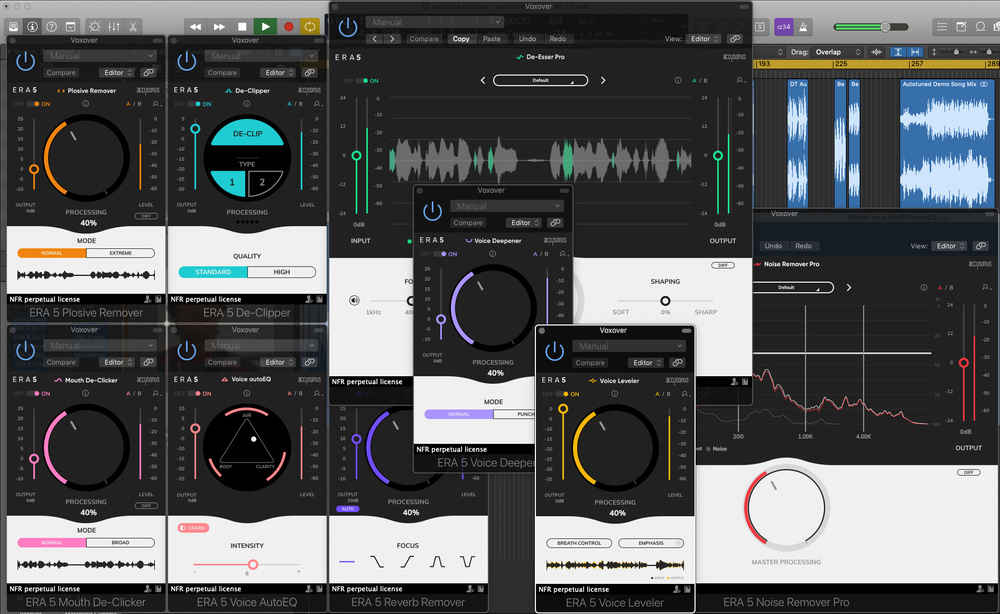Open the Editor view dropdown in Voice Leveler
Viewport: 1000px width, 614px height.
point(644,363)
